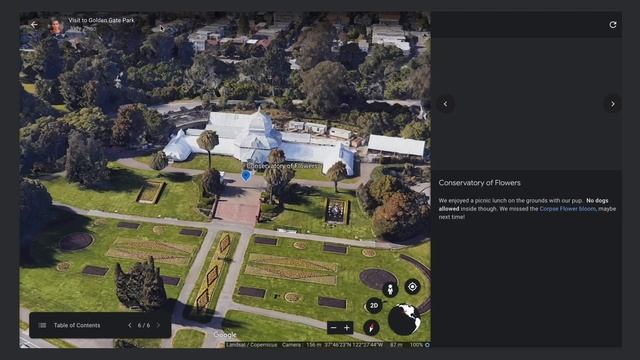Open the Table of Contents
This screenshot has height=360, width=640.
coord(77,325)
